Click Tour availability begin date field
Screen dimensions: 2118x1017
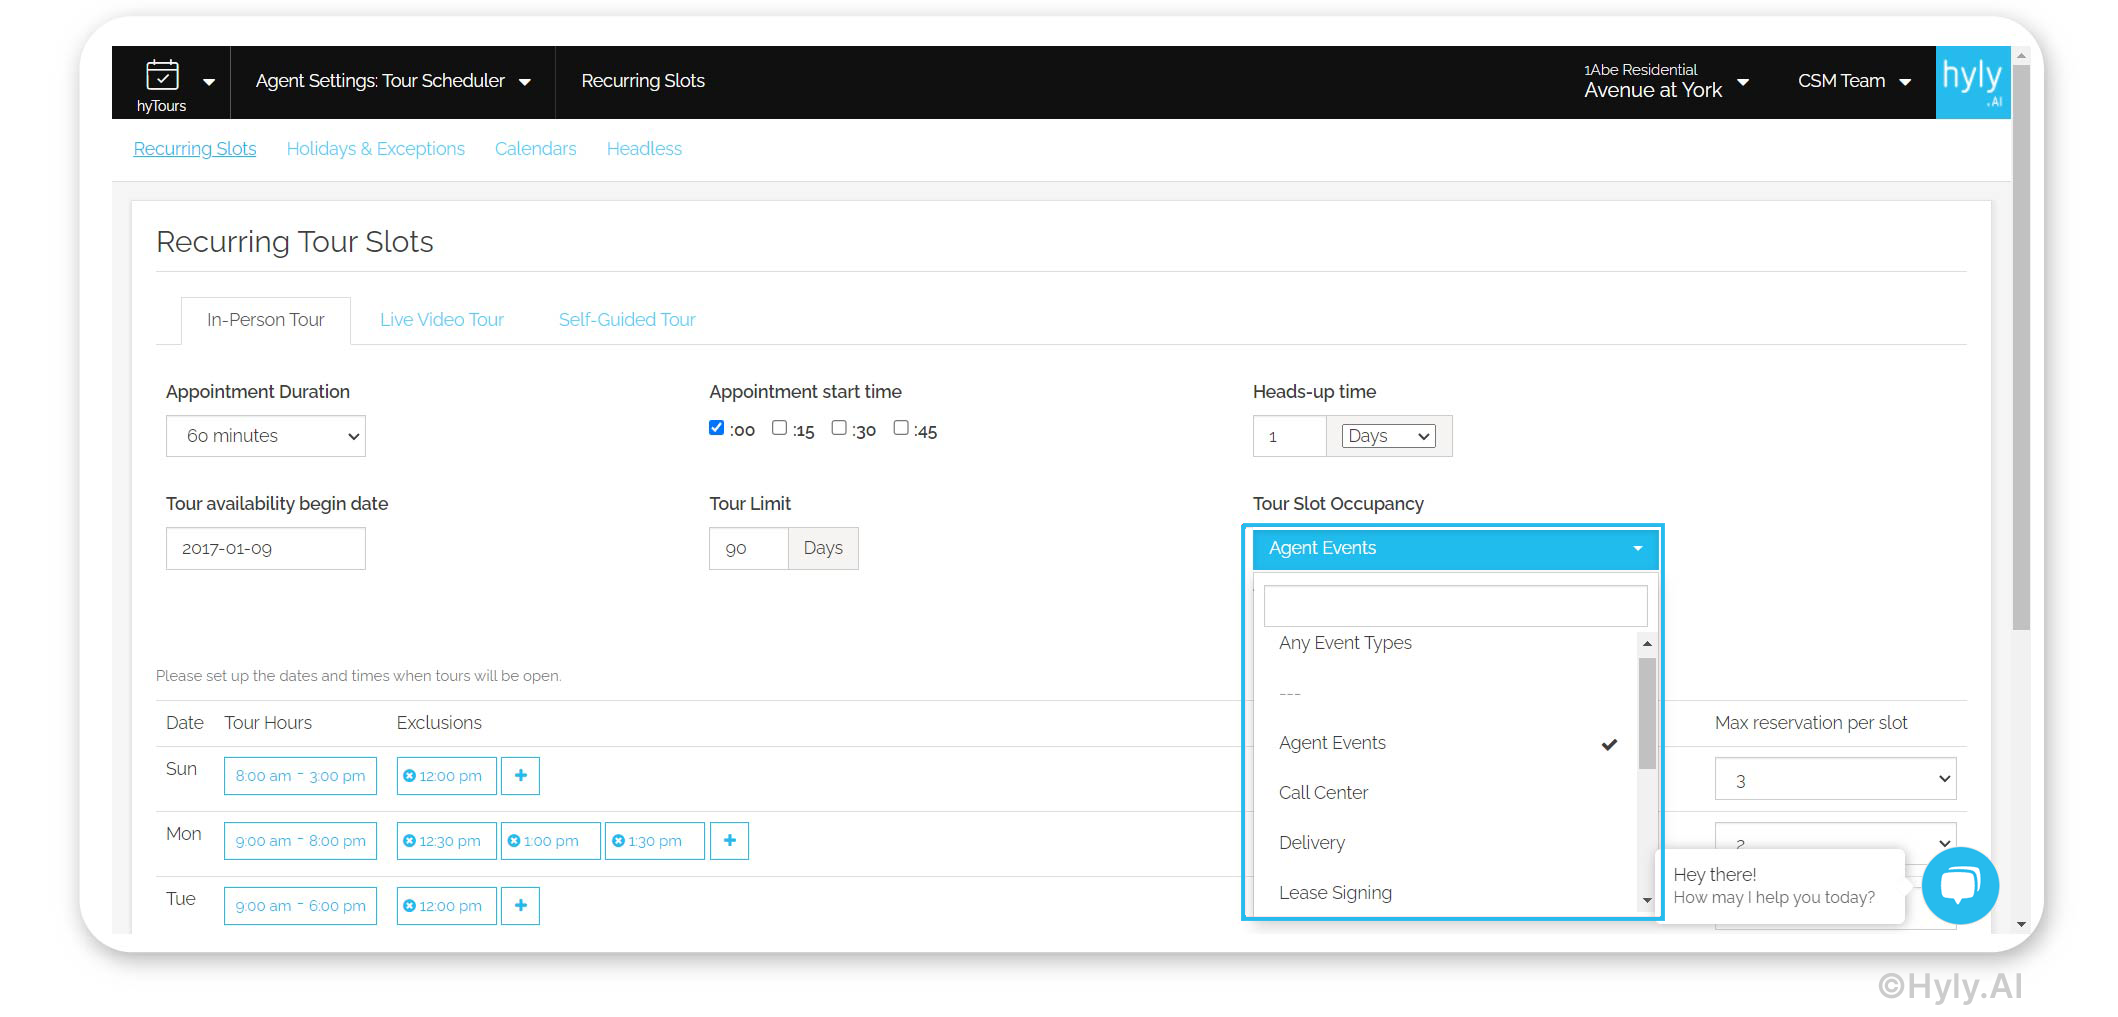pos(266,548)
